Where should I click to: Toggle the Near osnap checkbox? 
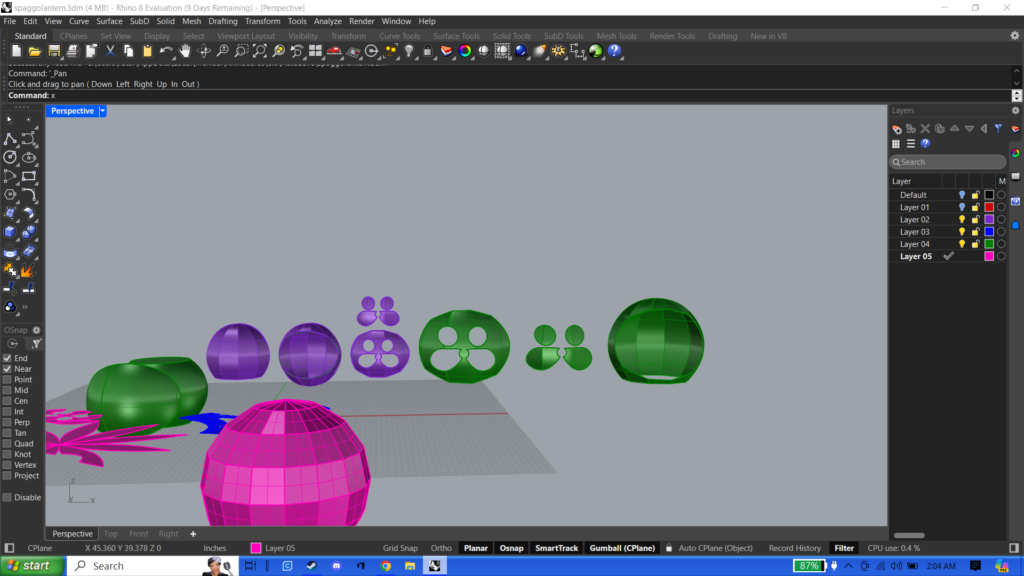pyautogui.click(x=7, y=369)
